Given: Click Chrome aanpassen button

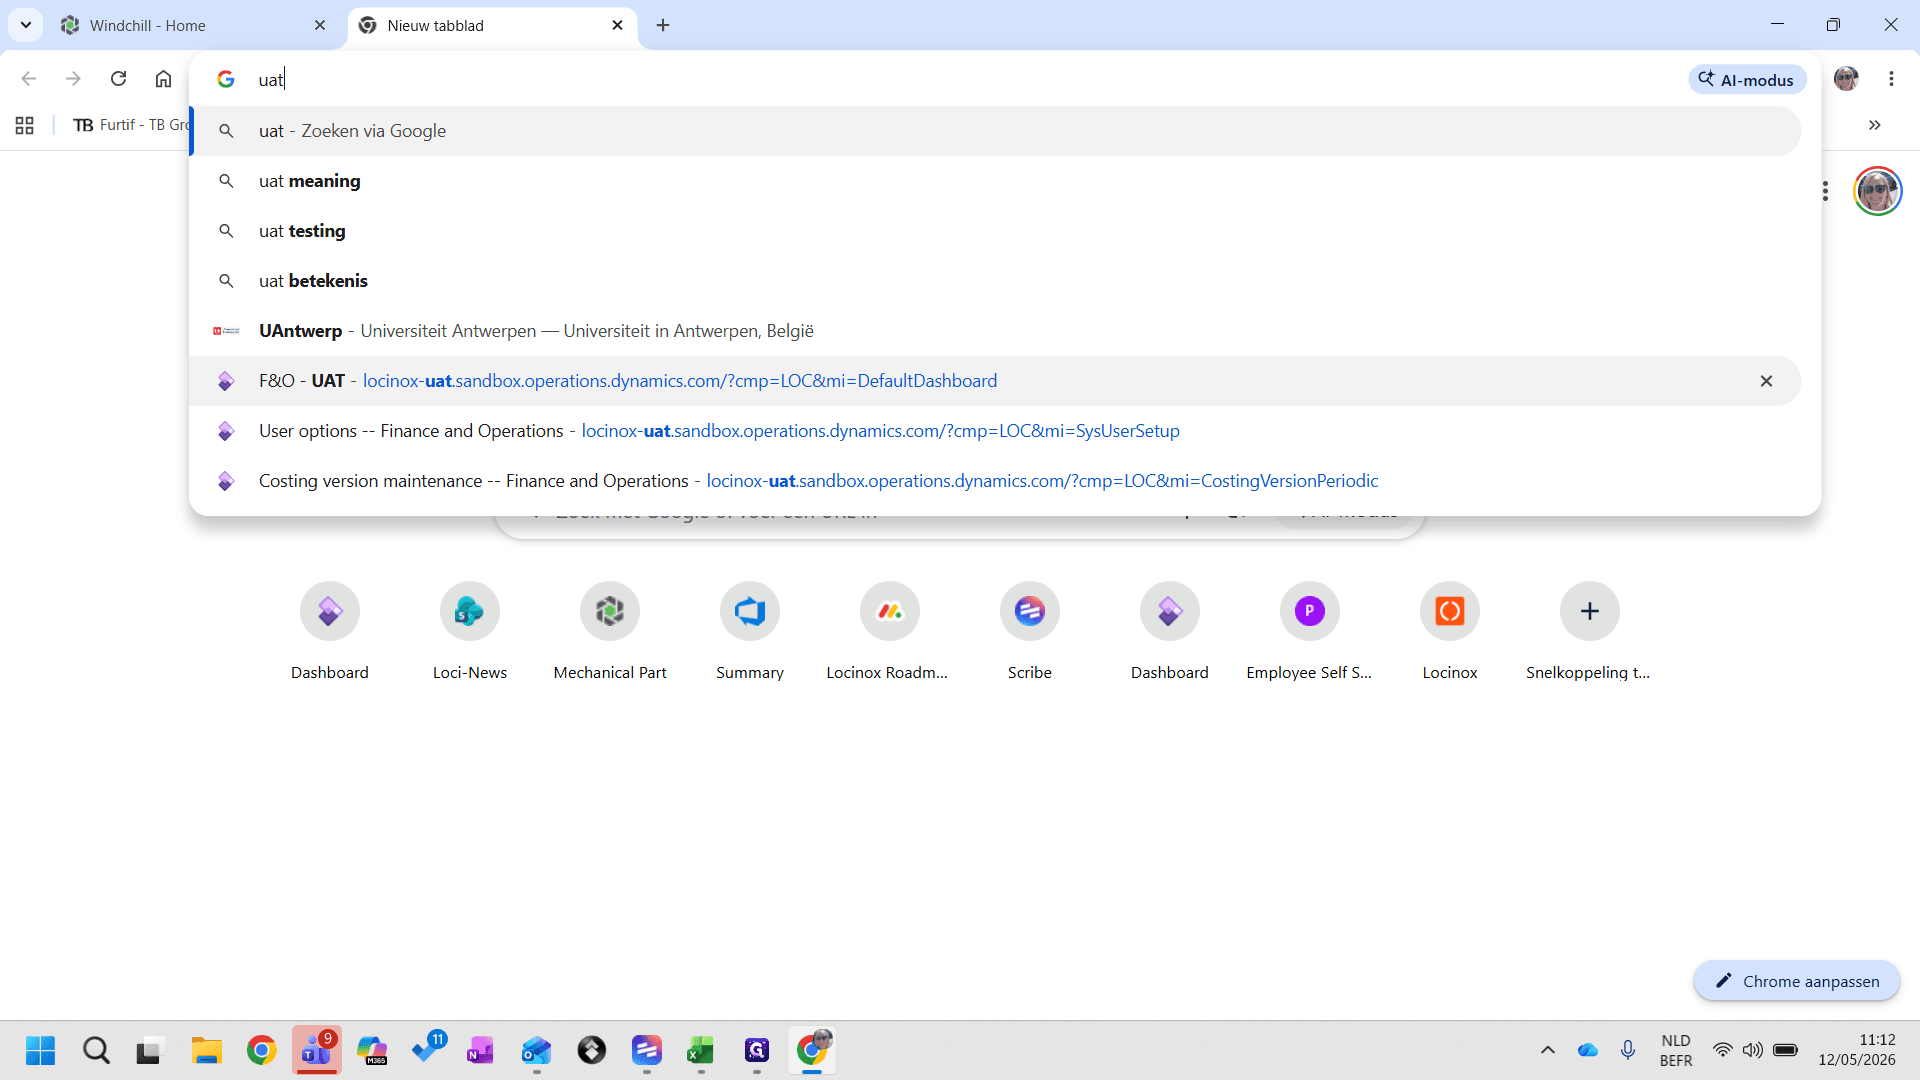Looking at the screenshot, I should tap(1797, 981).
